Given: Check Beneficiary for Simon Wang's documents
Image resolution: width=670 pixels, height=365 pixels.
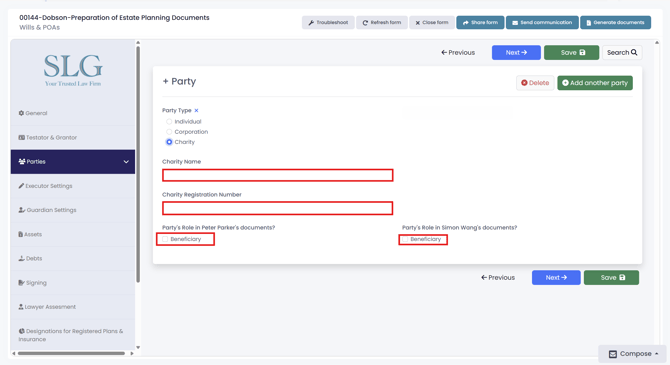Looking at the screenshot, I should (406, 239).
